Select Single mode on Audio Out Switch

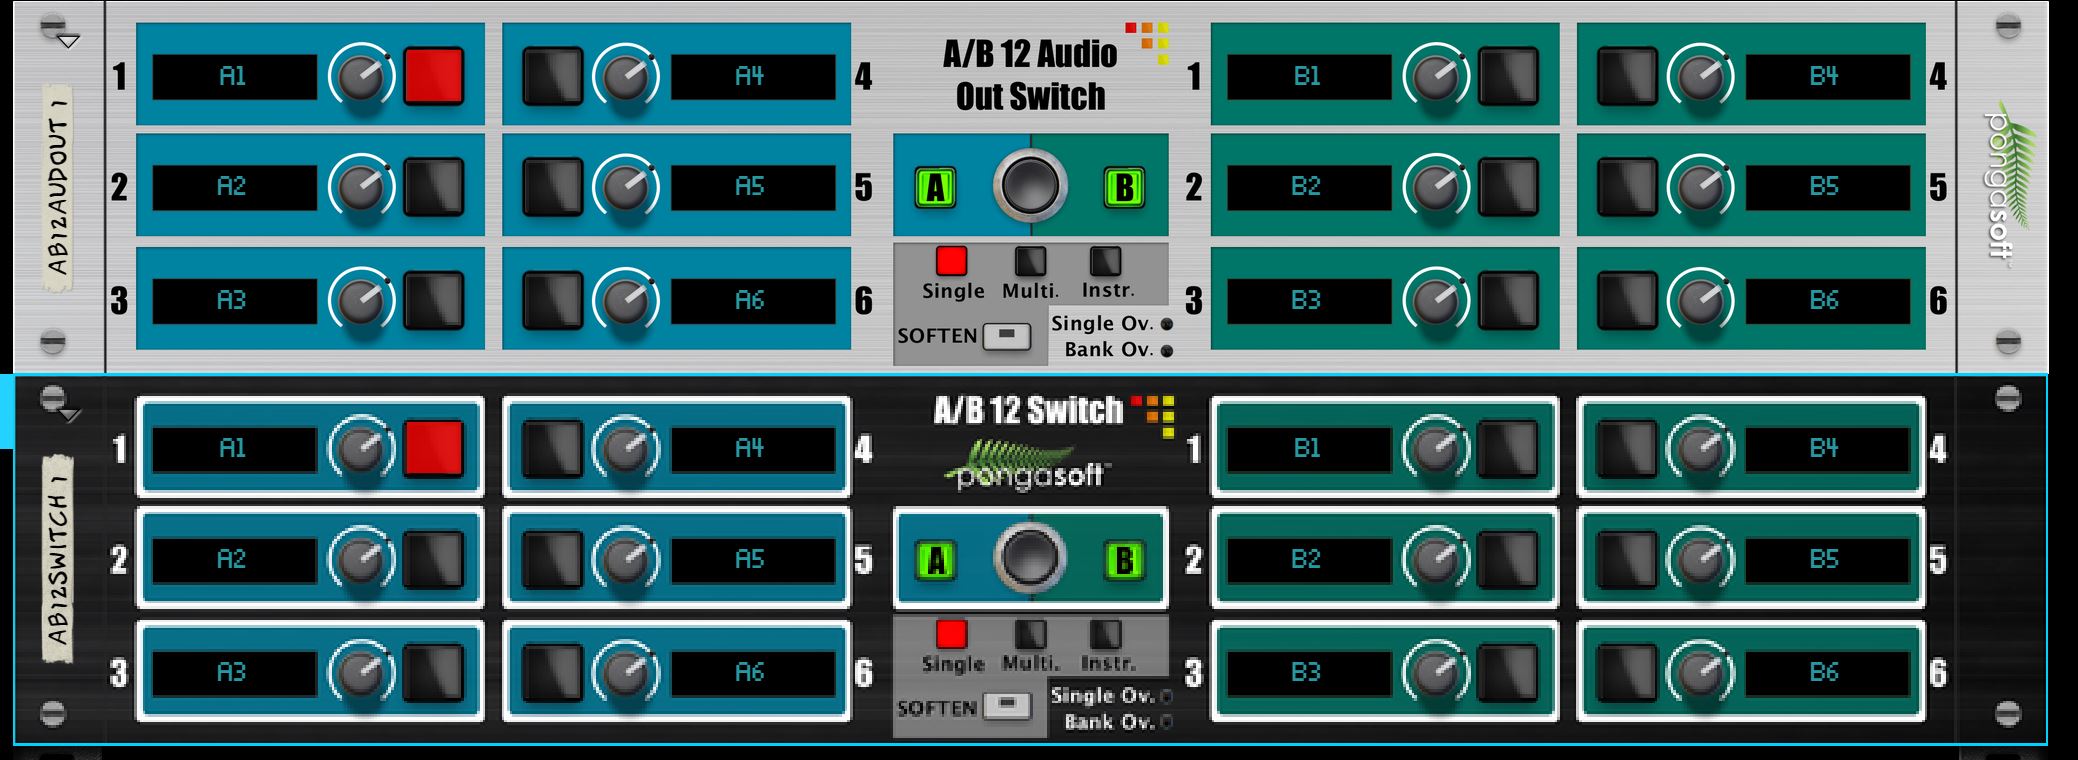[x=951, y=261]
